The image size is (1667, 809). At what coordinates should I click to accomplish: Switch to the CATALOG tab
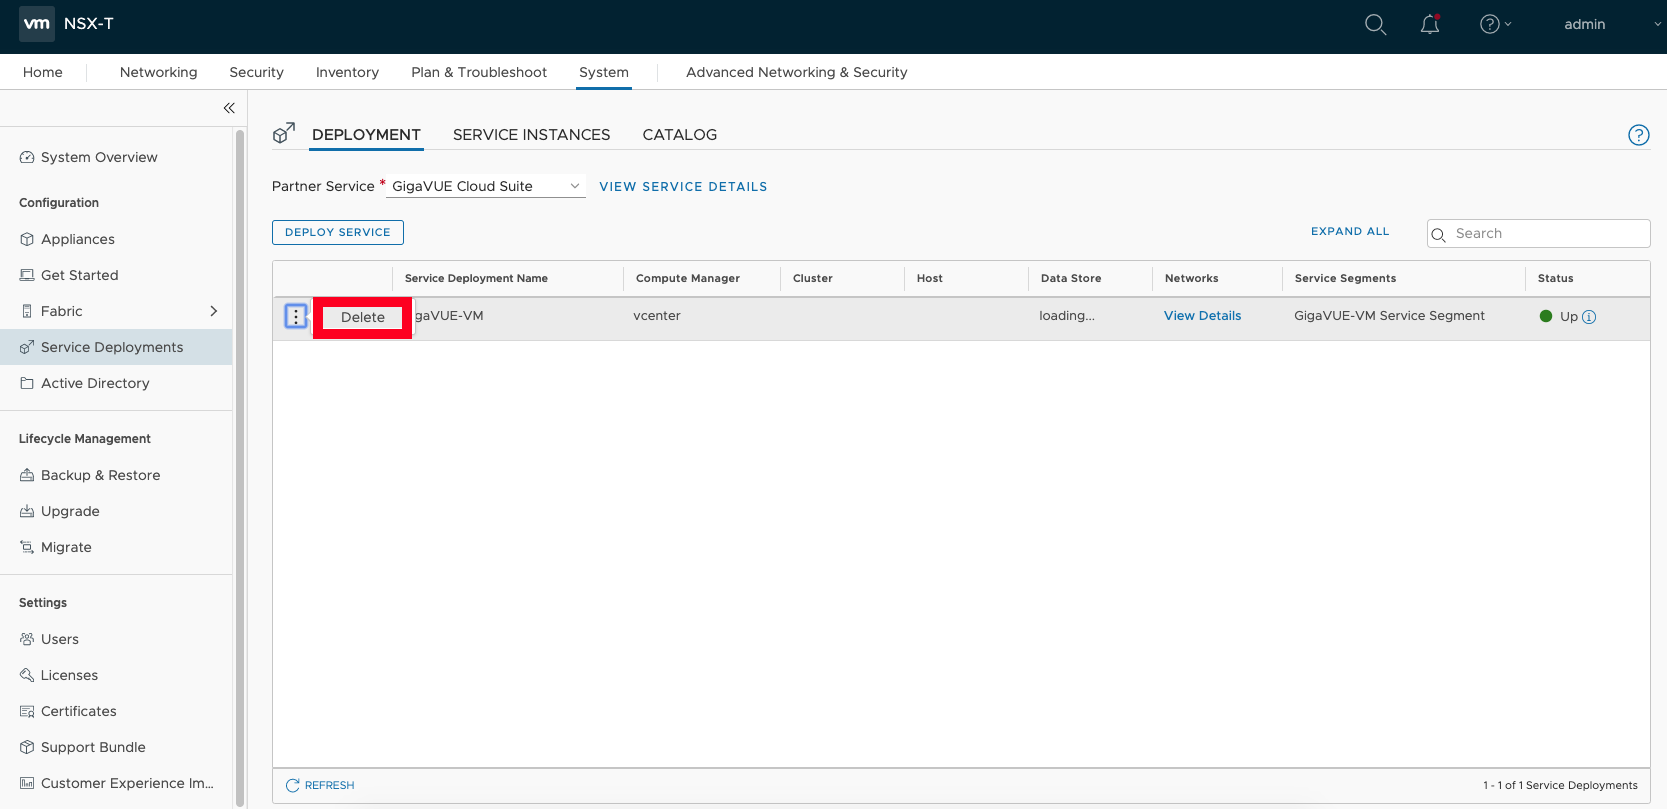[680, 135]
